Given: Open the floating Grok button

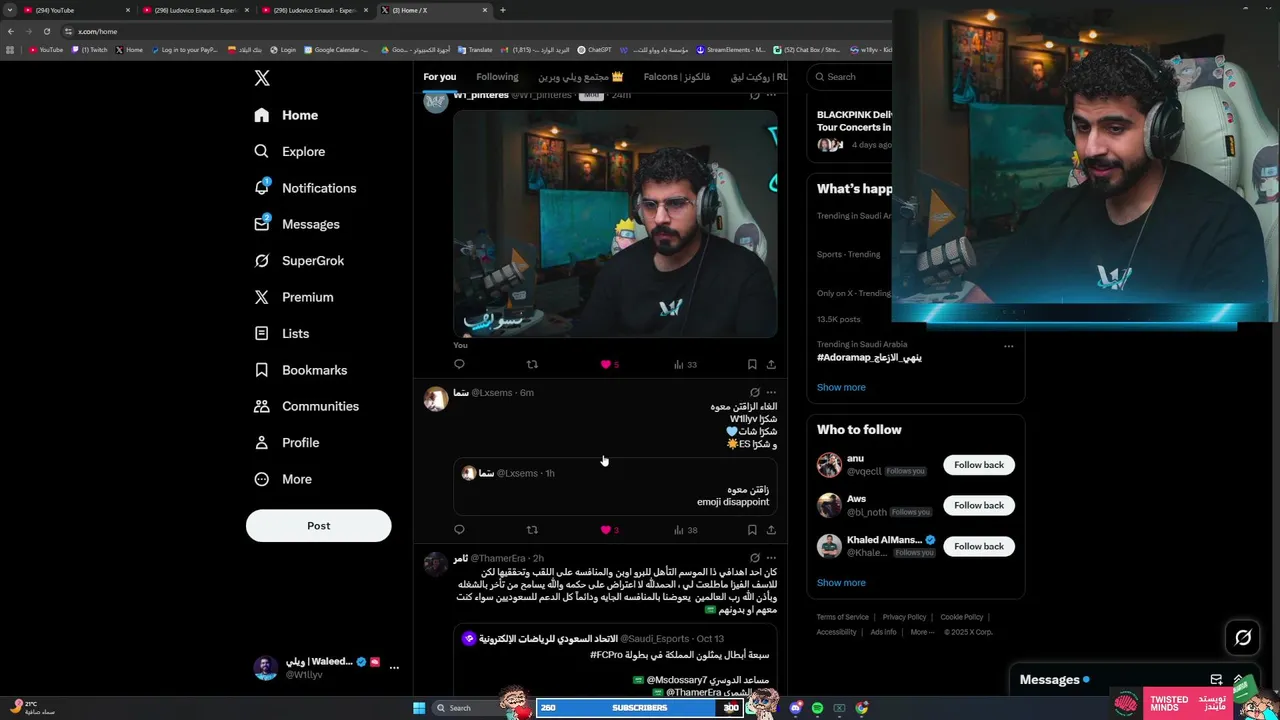Looking at the screenshot, I should pos(1243,637).
